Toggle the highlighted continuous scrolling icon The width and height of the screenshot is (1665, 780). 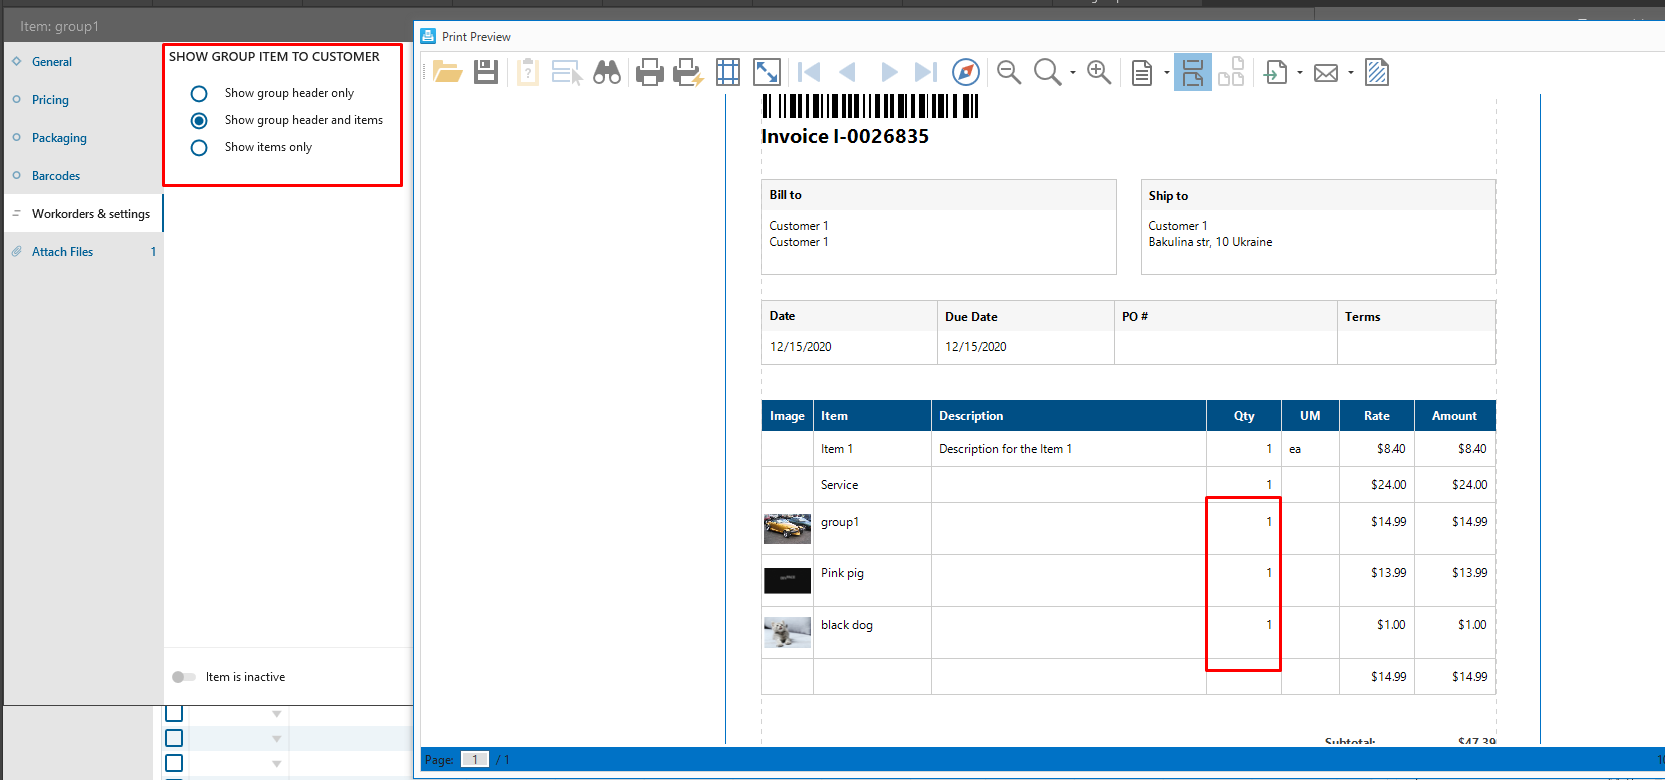[1193, 72]
